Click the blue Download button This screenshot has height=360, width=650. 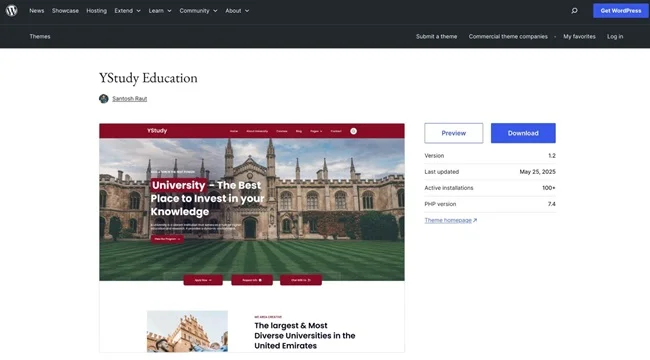pyautogui.click(x=523, y=133)
